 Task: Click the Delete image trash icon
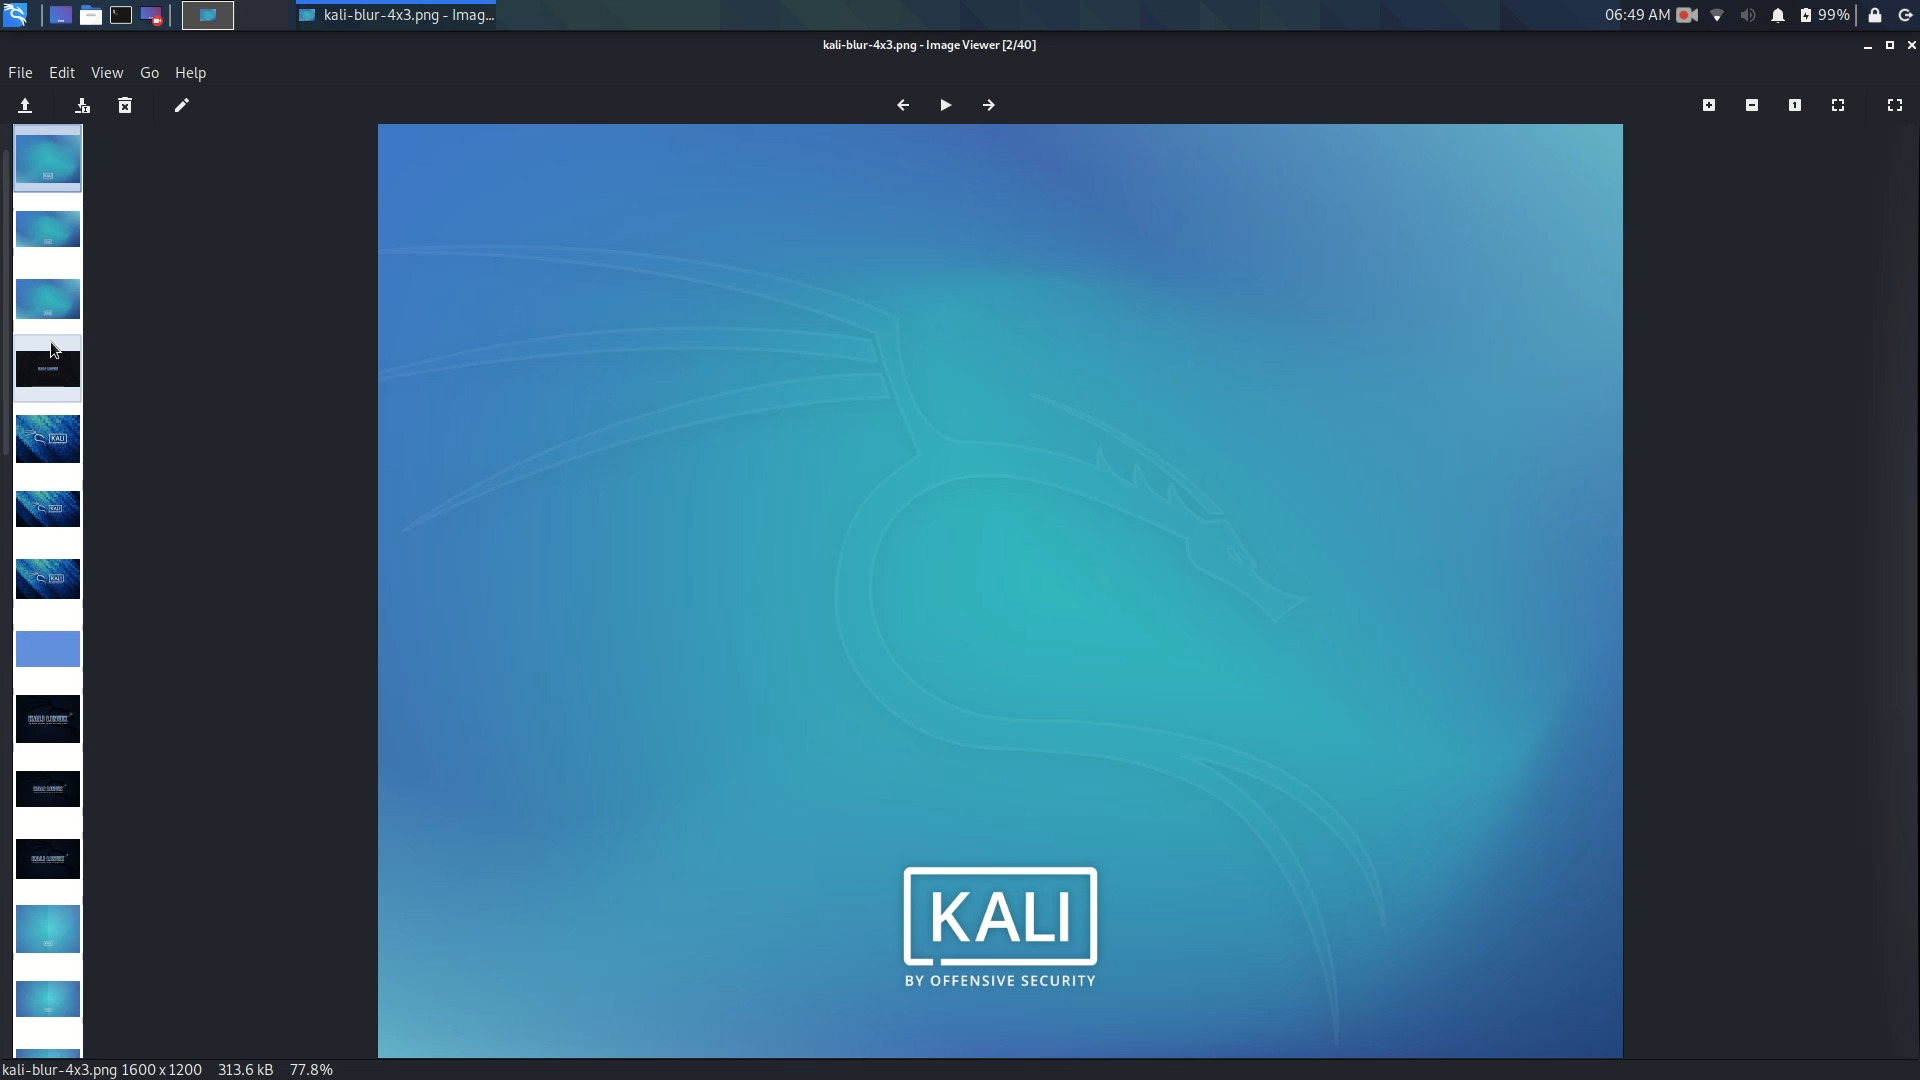(125, 105)
